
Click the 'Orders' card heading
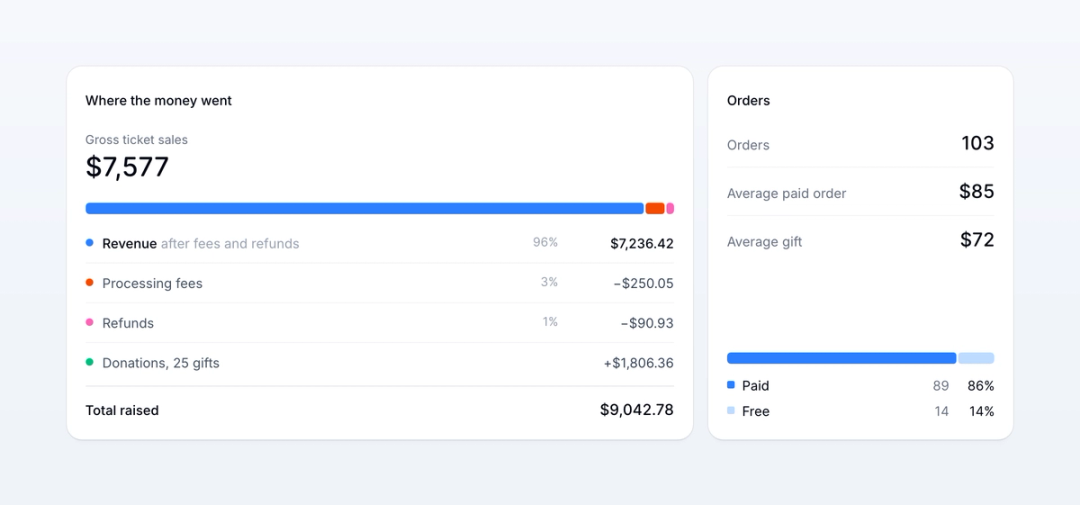click(x=749, y=101)
